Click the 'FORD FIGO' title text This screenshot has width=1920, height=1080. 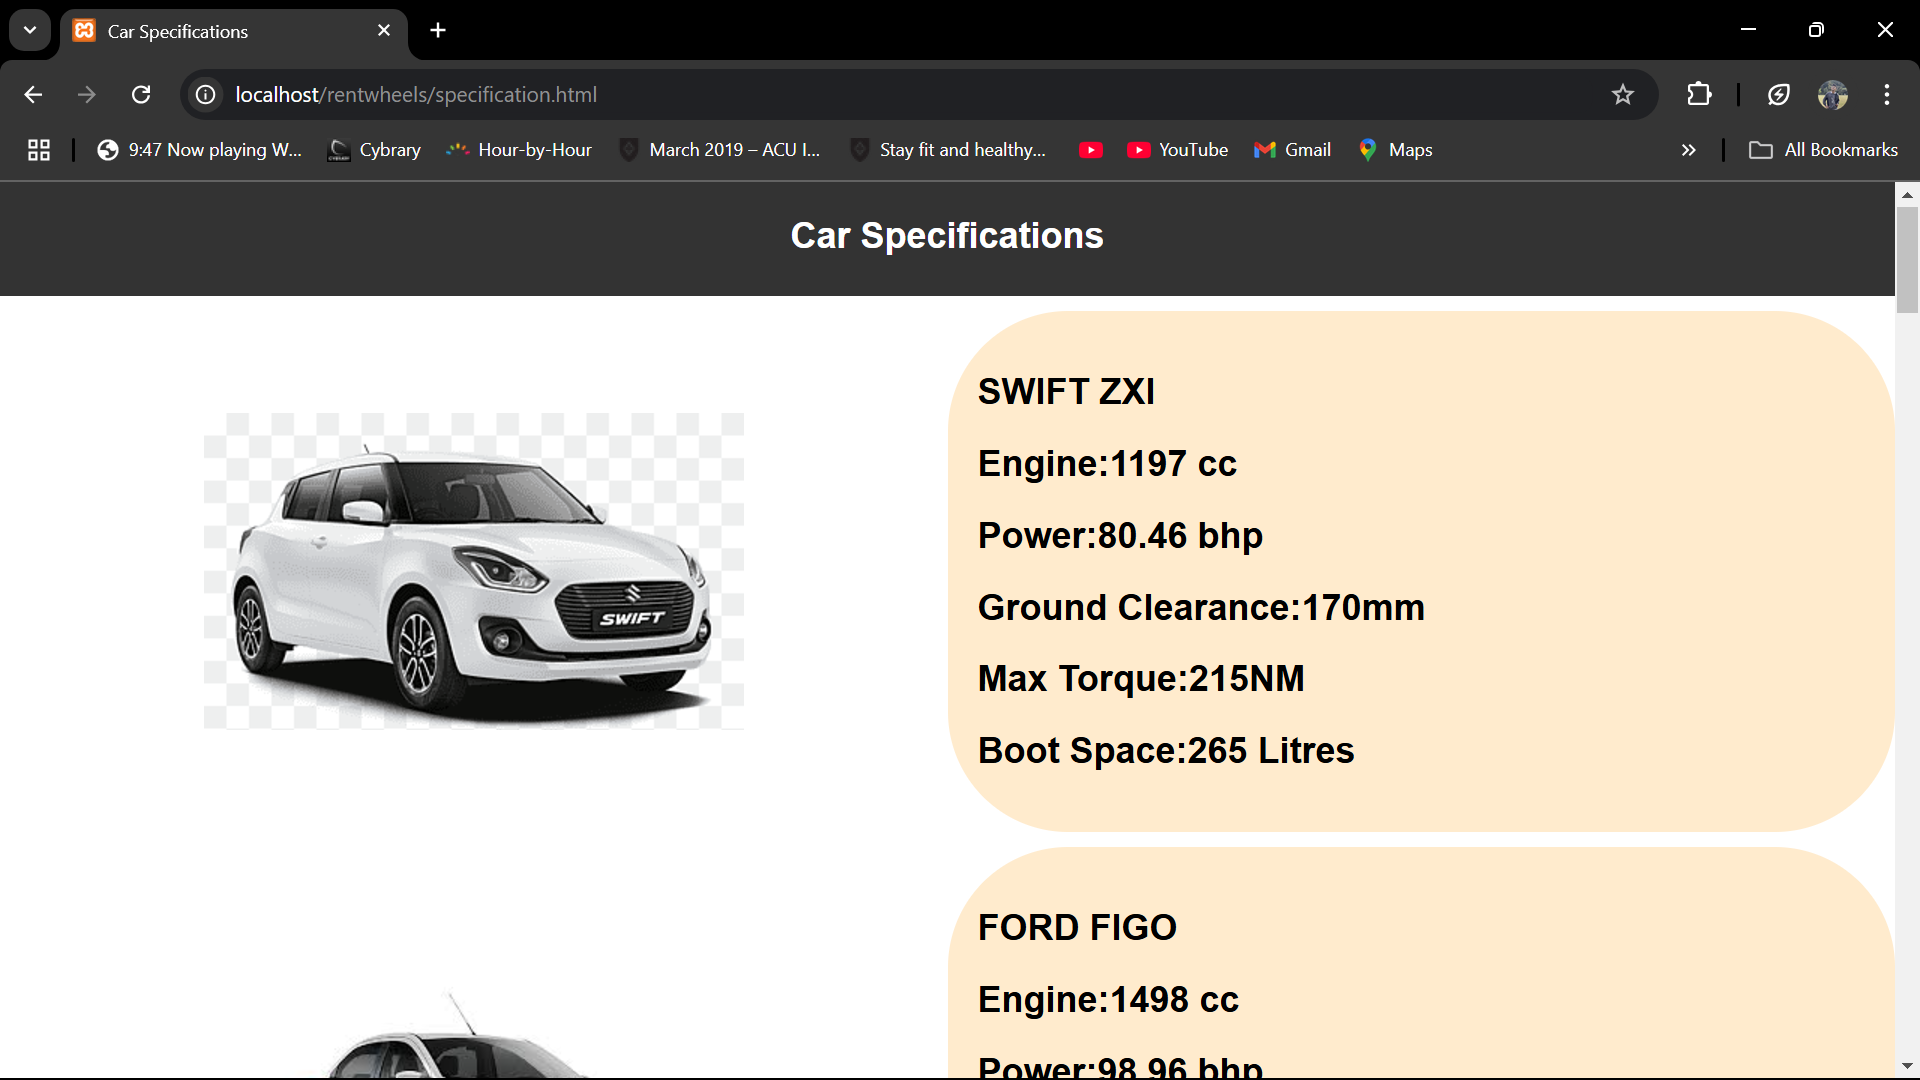[x=1077, y=928]
